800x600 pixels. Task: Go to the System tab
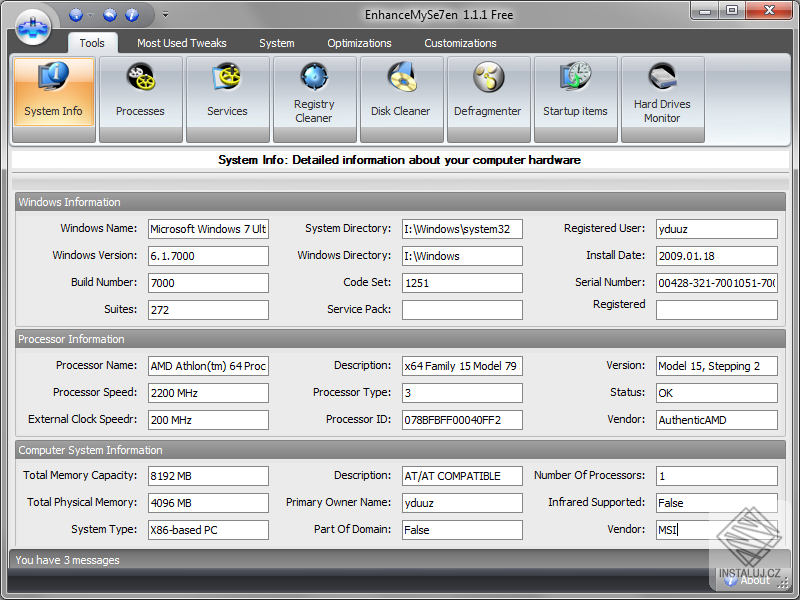click(276, 43)
